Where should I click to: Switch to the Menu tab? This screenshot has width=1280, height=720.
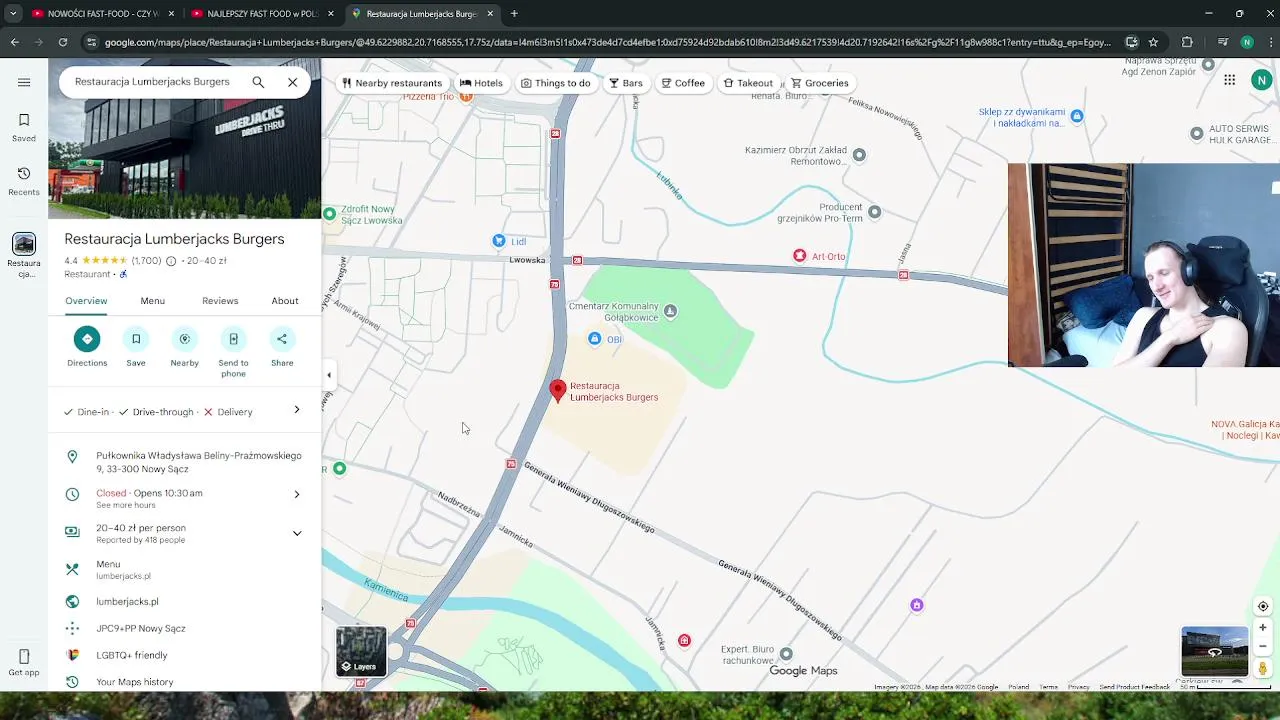click(153, 301)
